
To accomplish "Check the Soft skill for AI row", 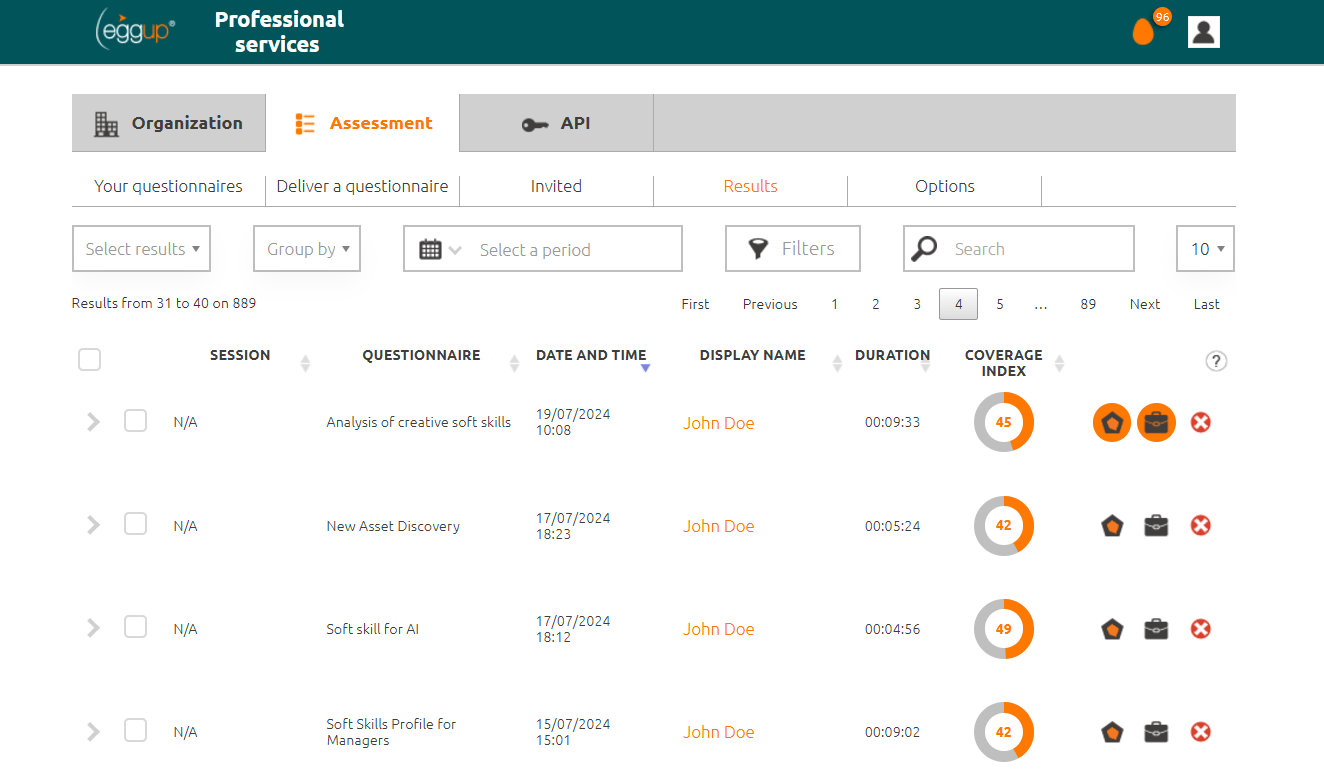I will (135, 627).
